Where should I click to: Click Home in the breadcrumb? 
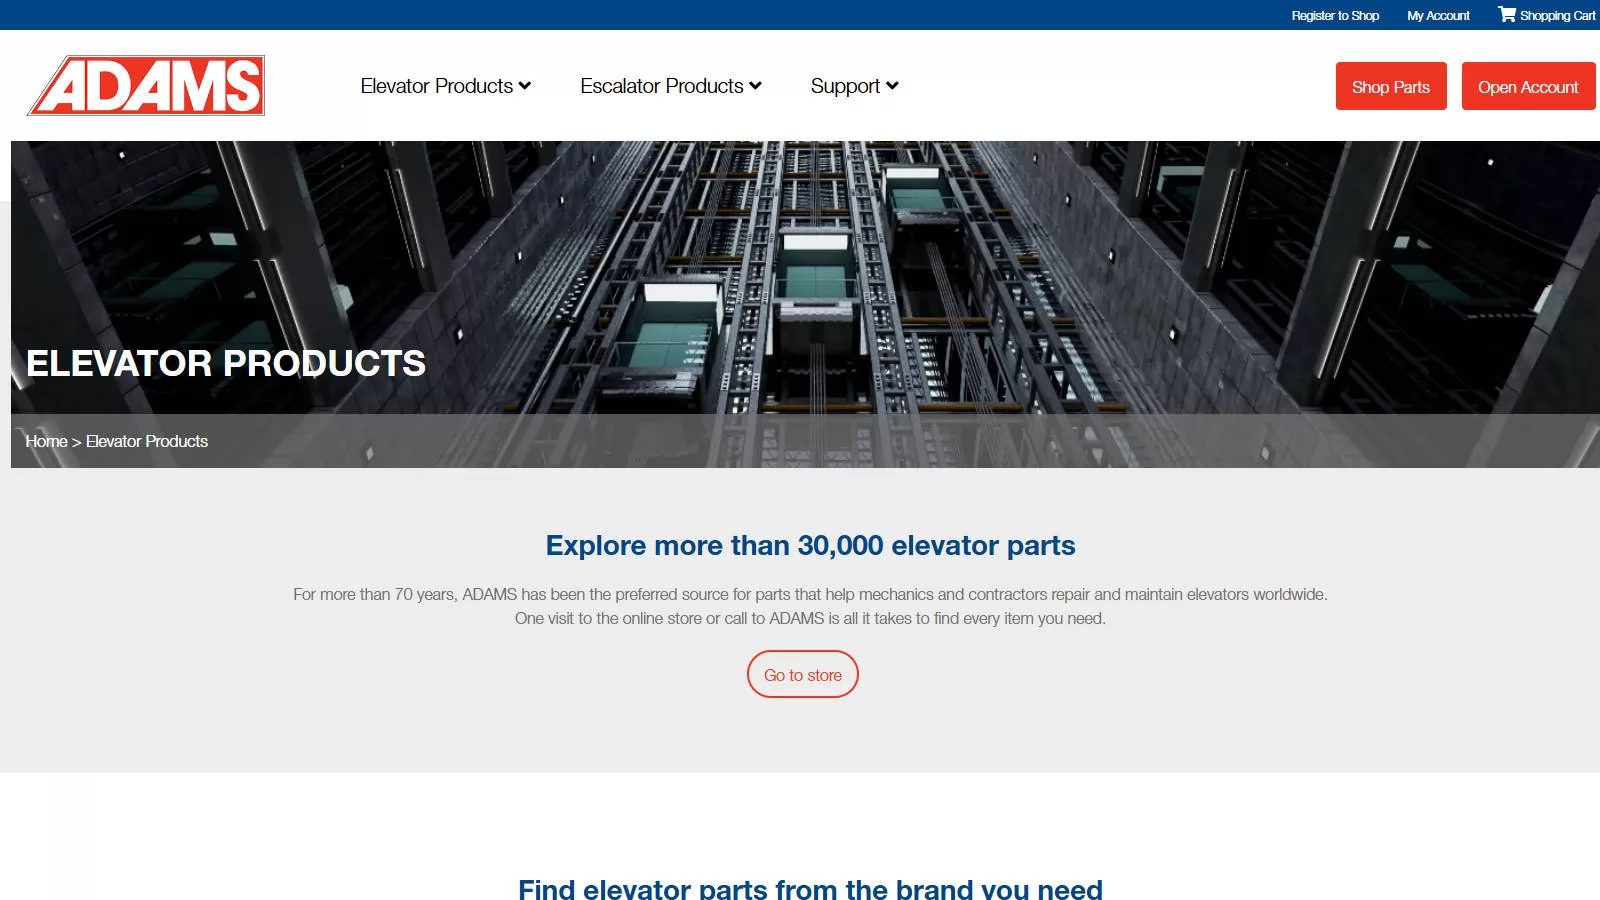pos(46,441)
